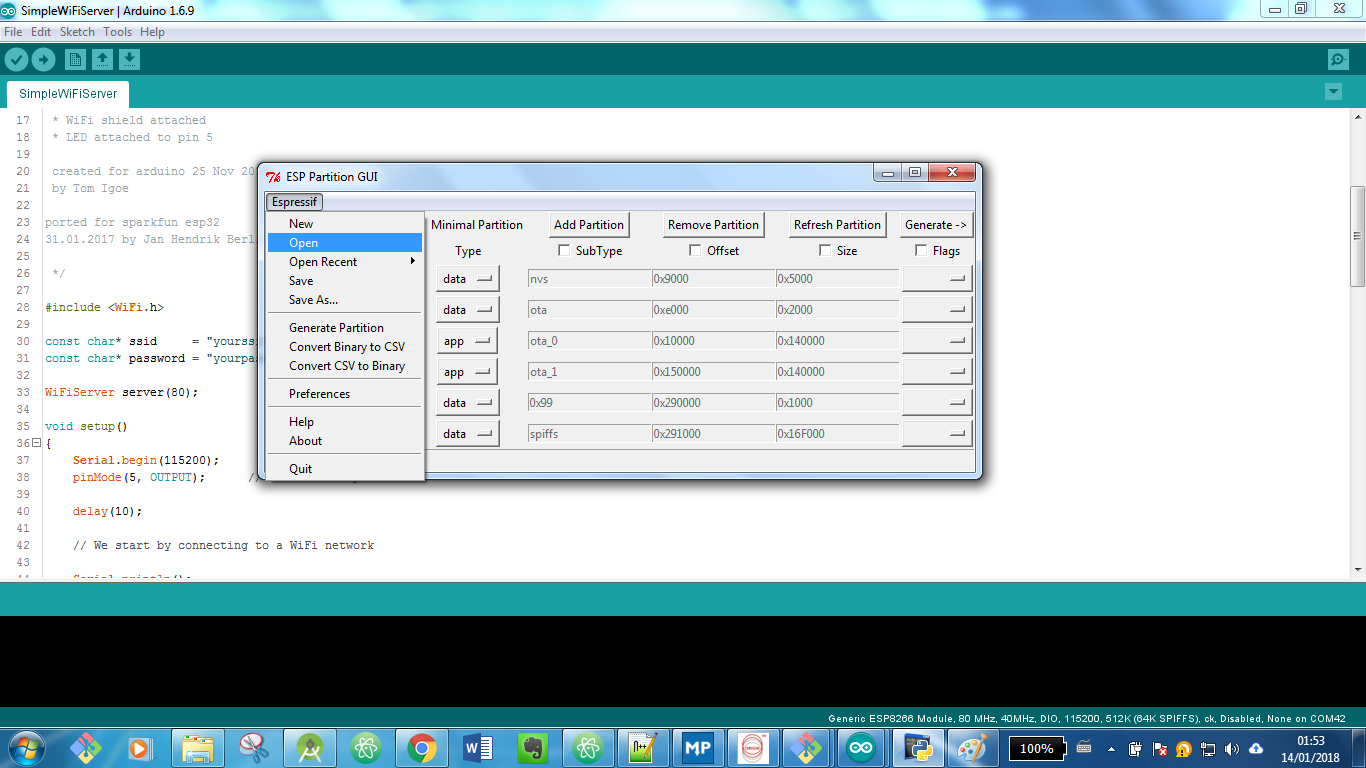1366x768 pixels.
Task: Click the Add Partition button
Action: tap(589, 225)
